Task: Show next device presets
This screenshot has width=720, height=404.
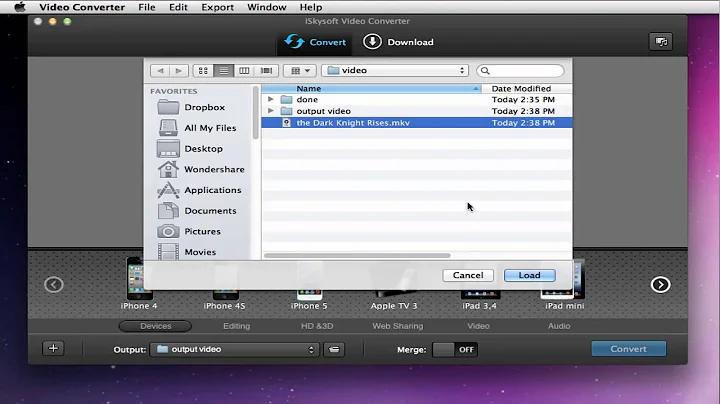Action: pos(660,285)
